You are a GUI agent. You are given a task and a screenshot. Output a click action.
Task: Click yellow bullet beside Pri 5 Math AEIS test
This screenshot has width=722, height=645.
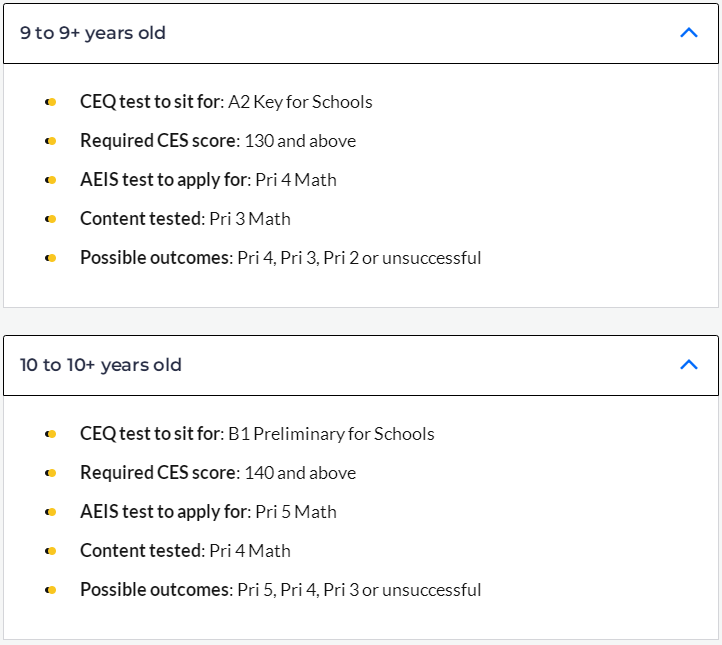51,512
